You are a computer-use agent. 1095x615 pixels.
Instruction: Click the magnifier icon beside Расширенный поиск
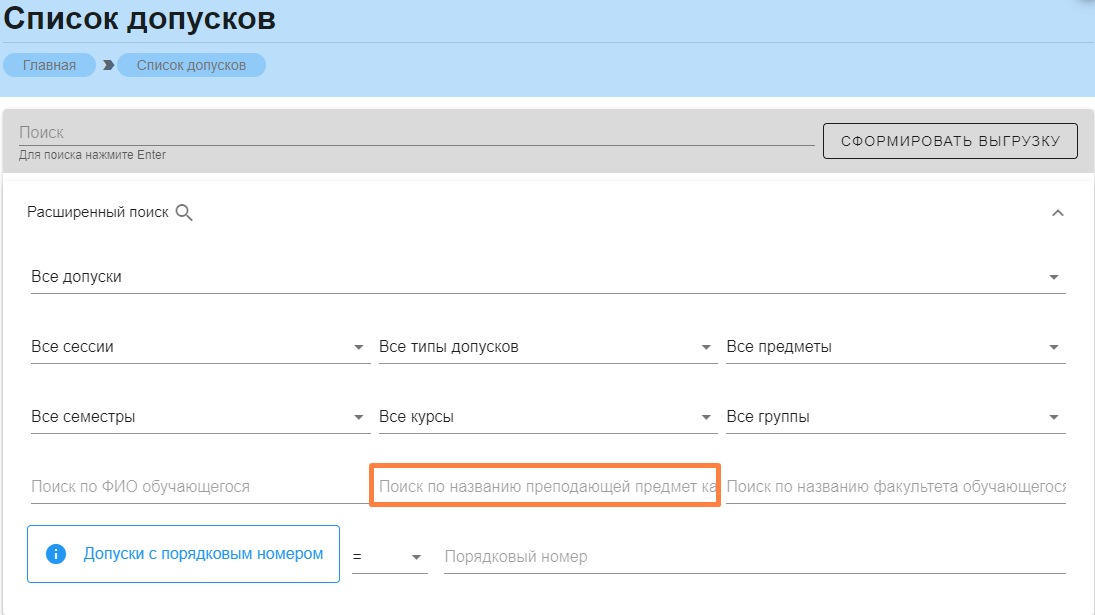pyautogui.click(x=184, y=212)
